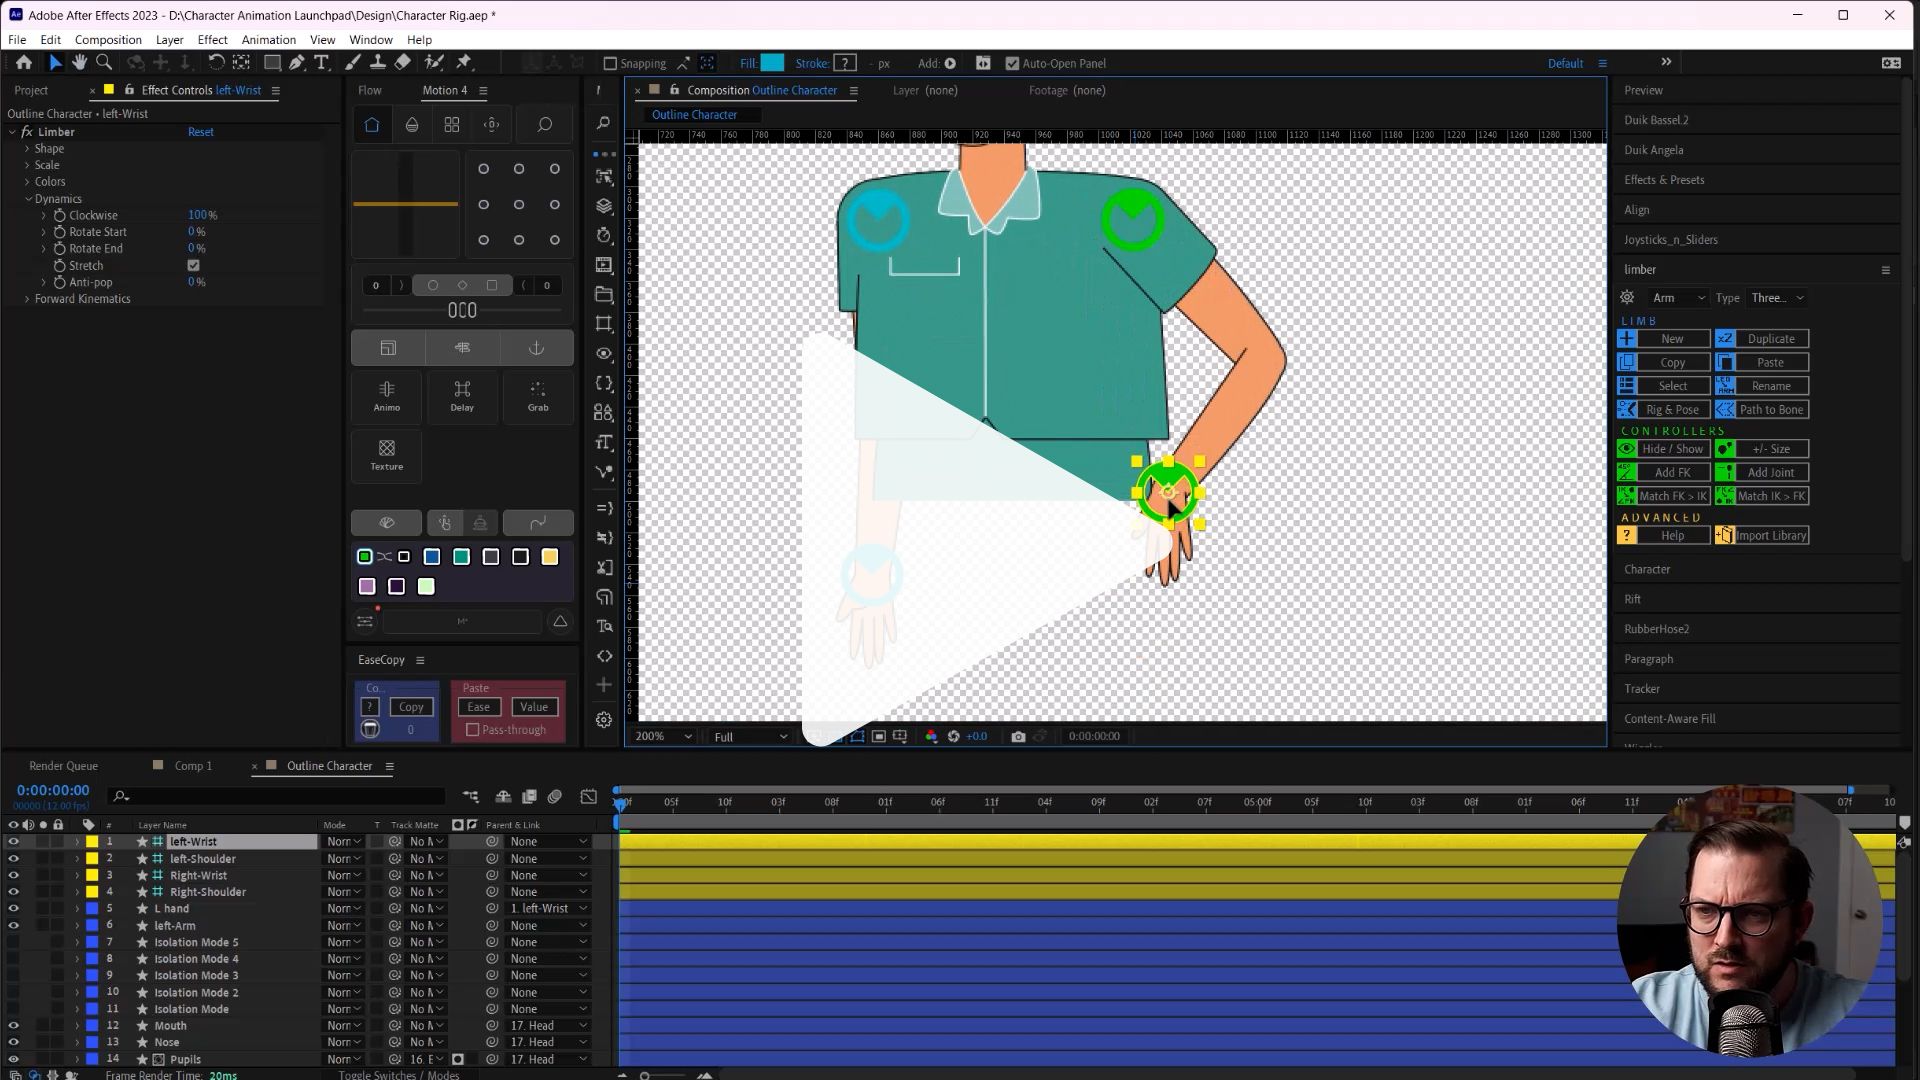The height and width of the screenshot is (1080, 1920).
Task: Take a snapshot with camera icon
Action: (1018, 737)
